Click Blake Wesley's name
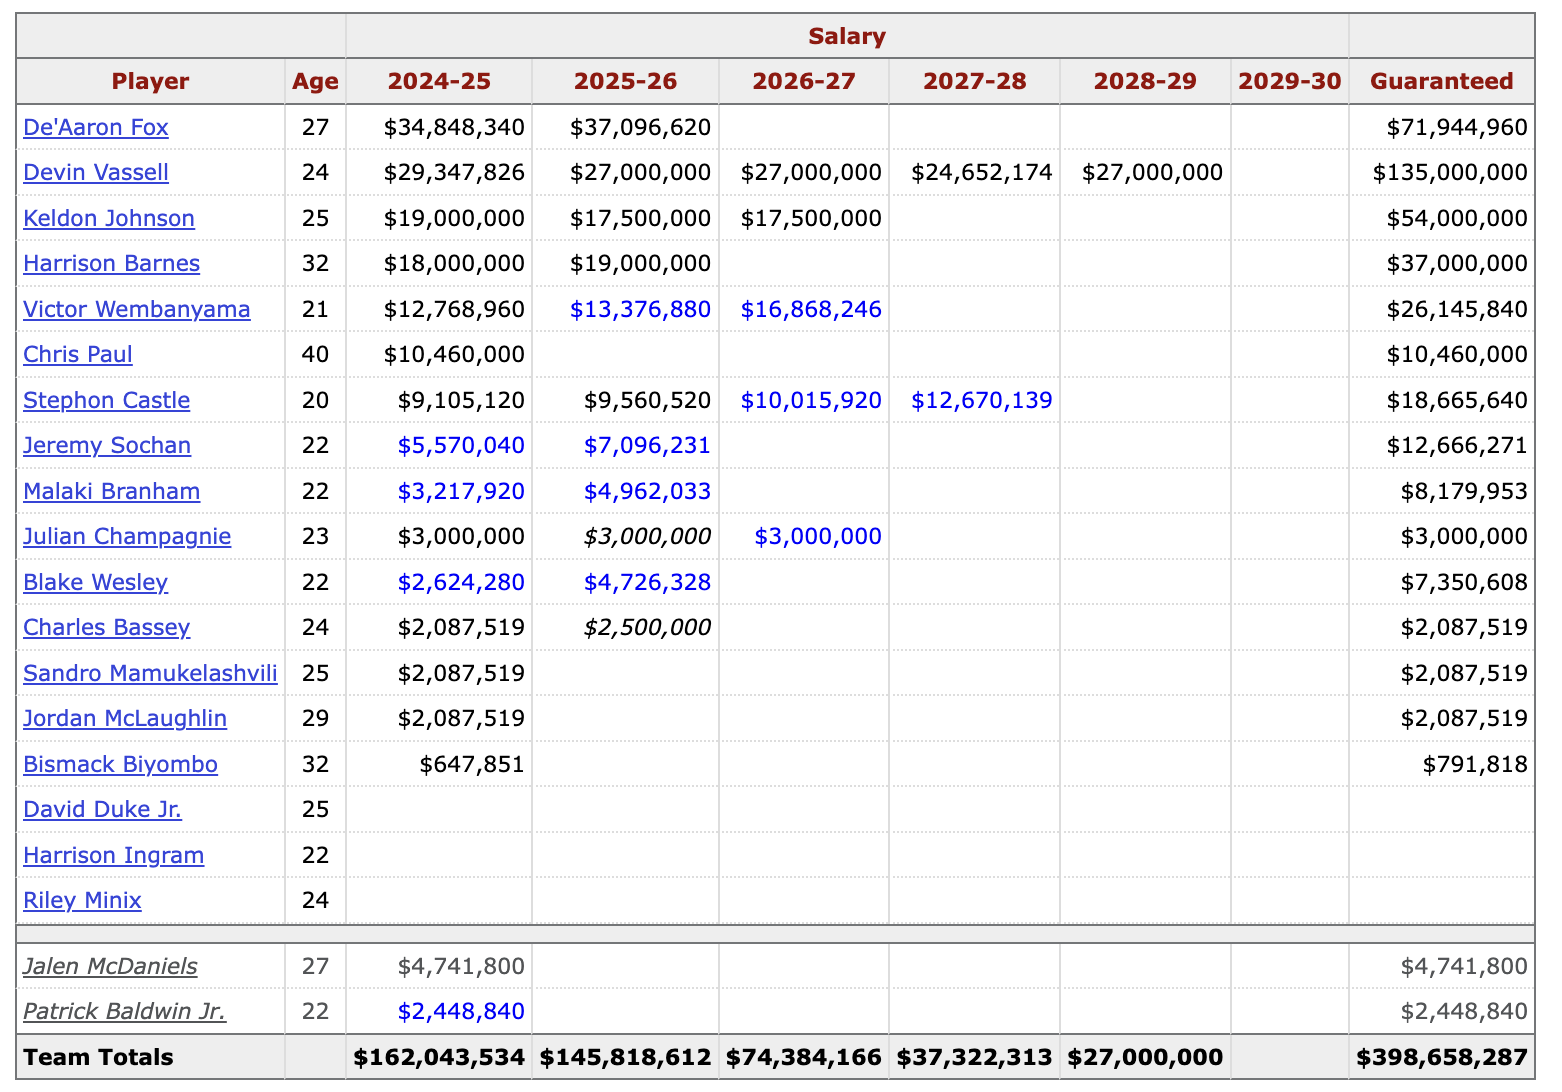The image size is (1562, 1092). 95,582
